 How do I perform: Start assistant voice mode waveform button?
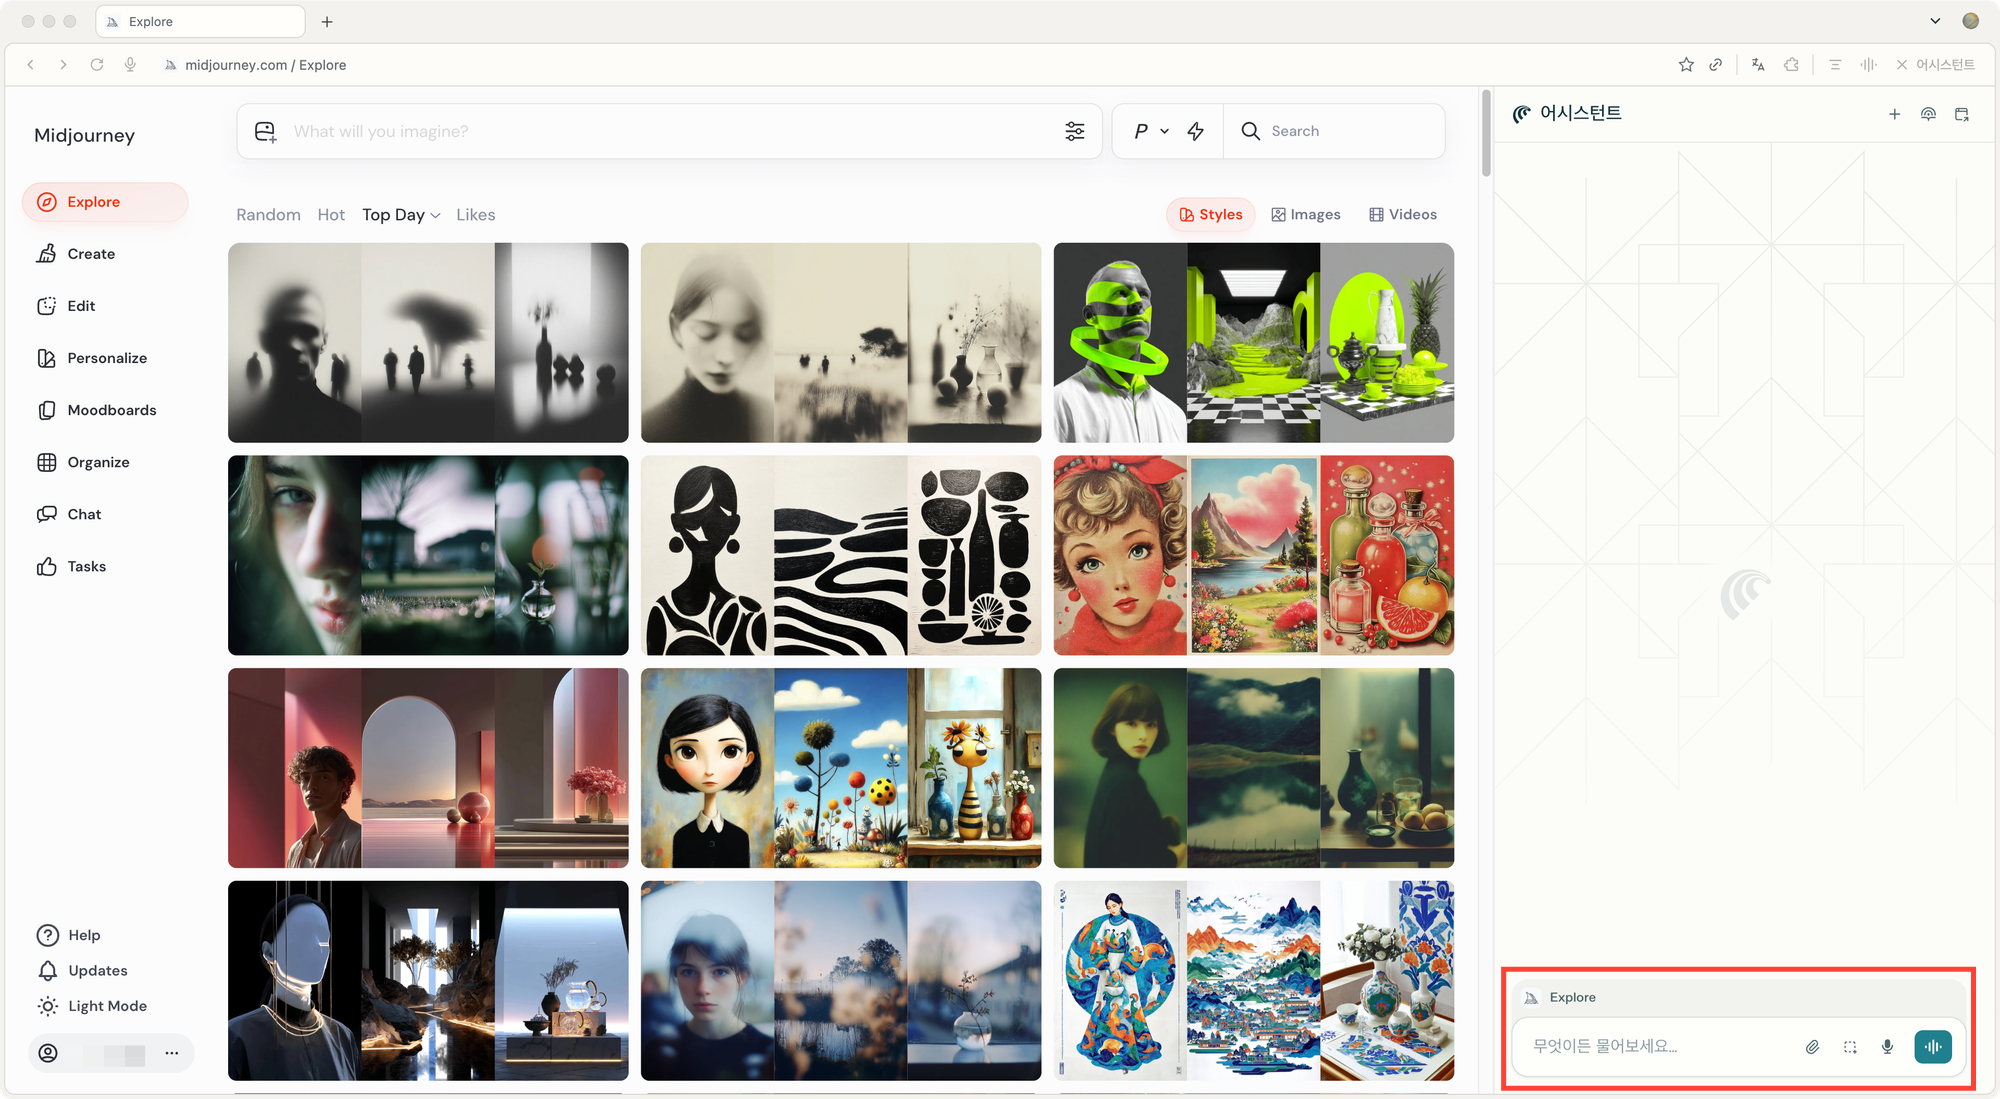(1933, 1047)
